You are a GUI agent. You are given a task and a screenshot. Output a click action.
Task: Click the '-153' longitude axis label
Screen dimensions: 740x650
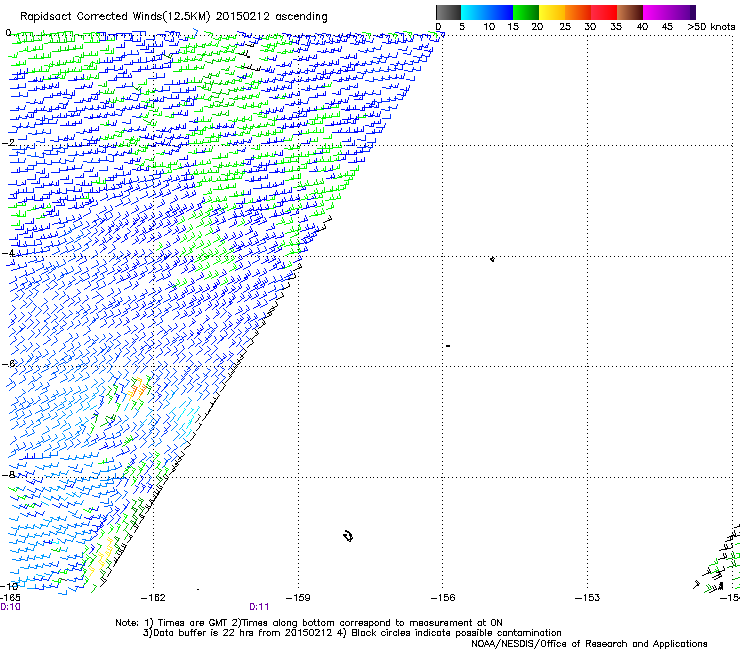point(587,598)
